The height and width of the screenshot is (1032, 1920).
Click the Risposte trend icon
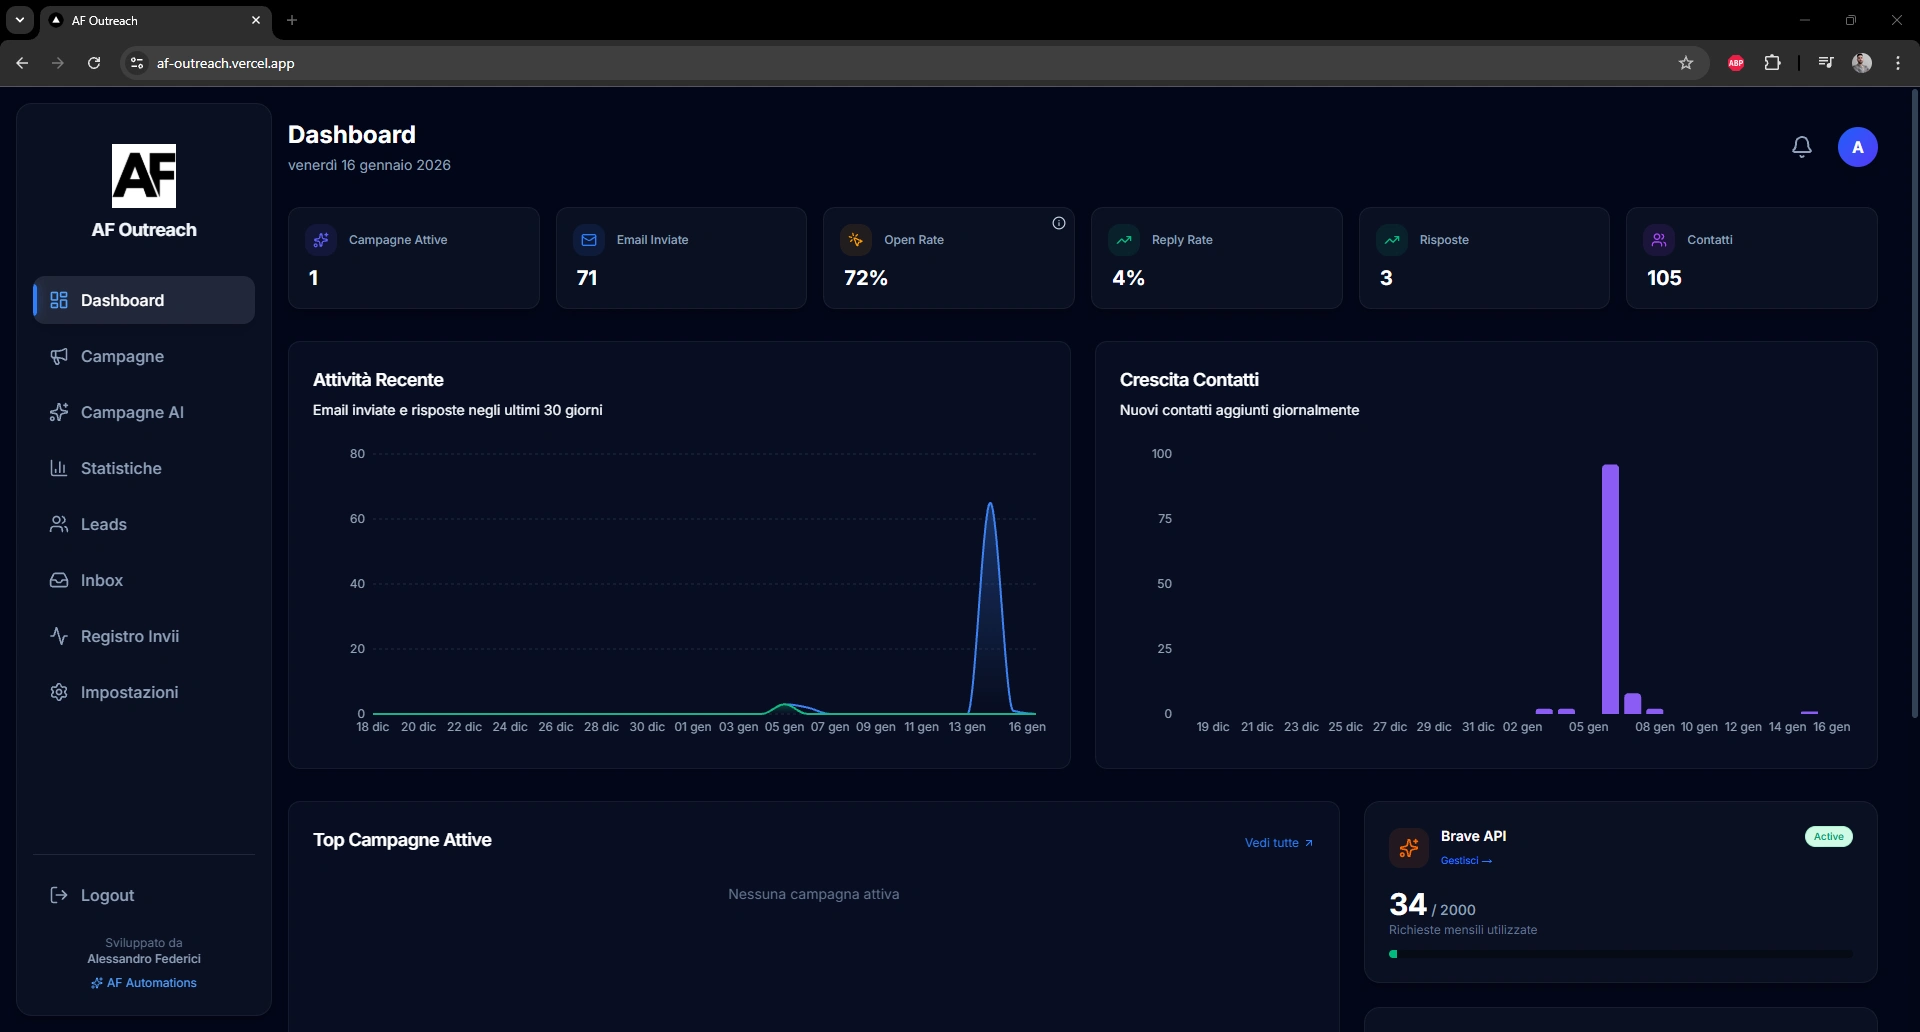tap(1392, 240)
